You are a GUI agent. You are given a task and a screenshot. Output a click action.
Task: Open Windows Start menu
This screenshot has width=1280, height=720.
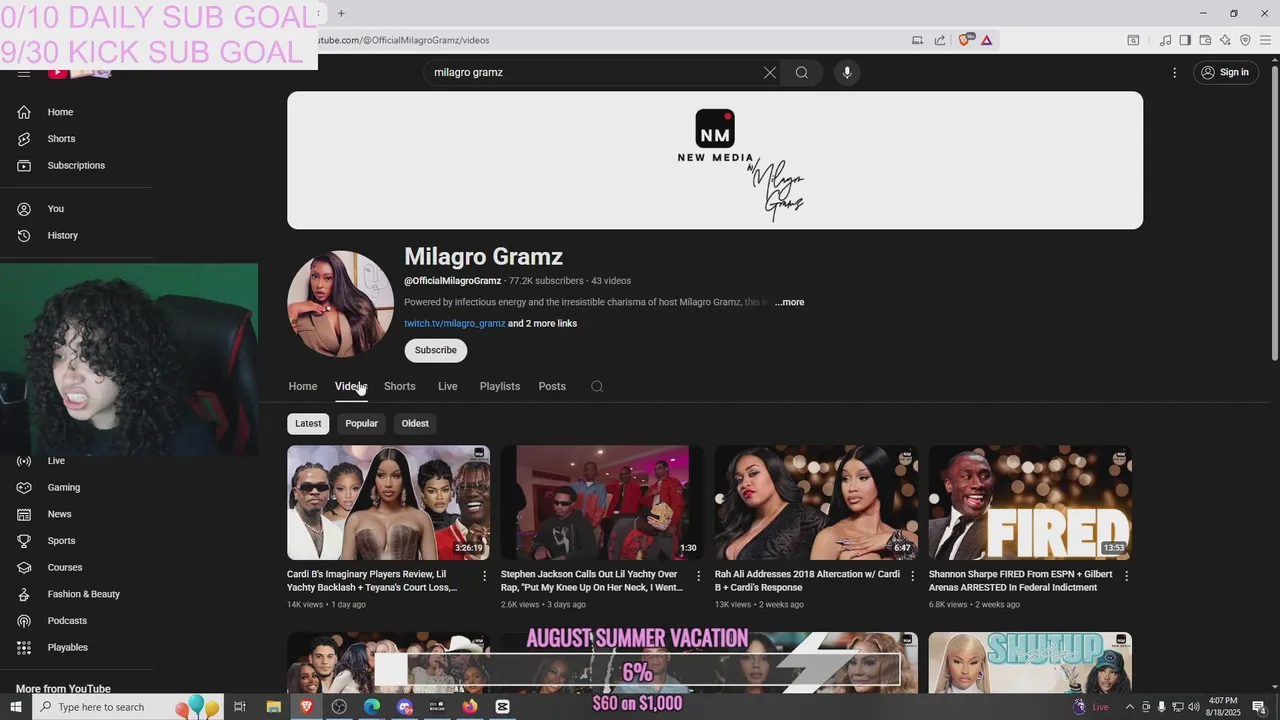coord(16,707)
